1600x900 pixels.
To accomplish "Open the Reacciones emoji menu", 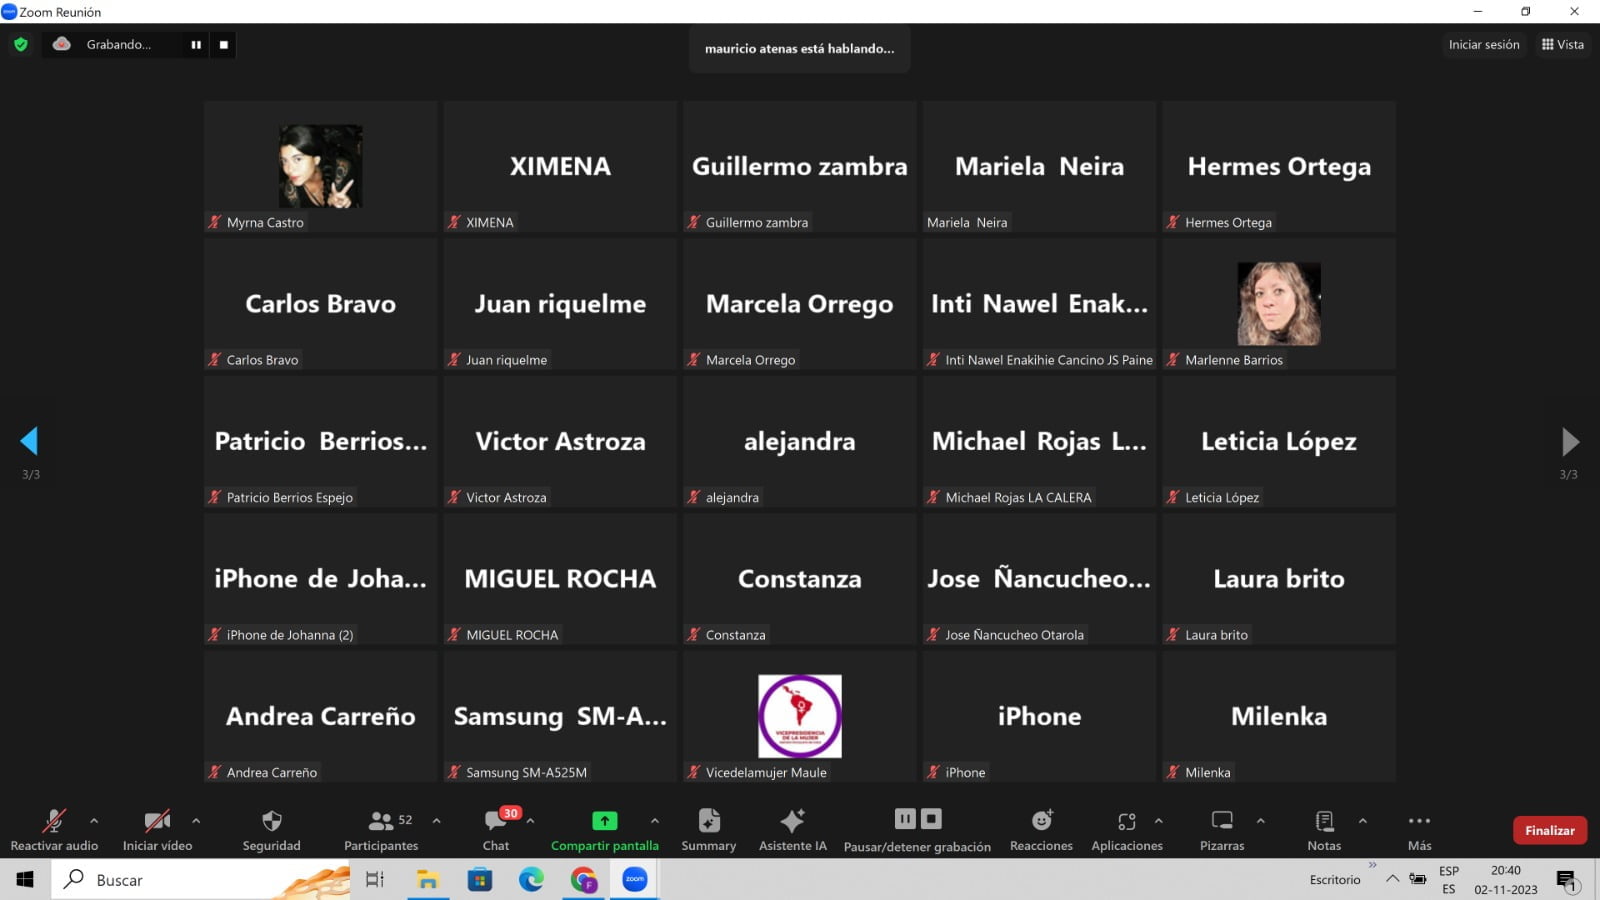I will pyautogui.click(x=1041, y=821).
